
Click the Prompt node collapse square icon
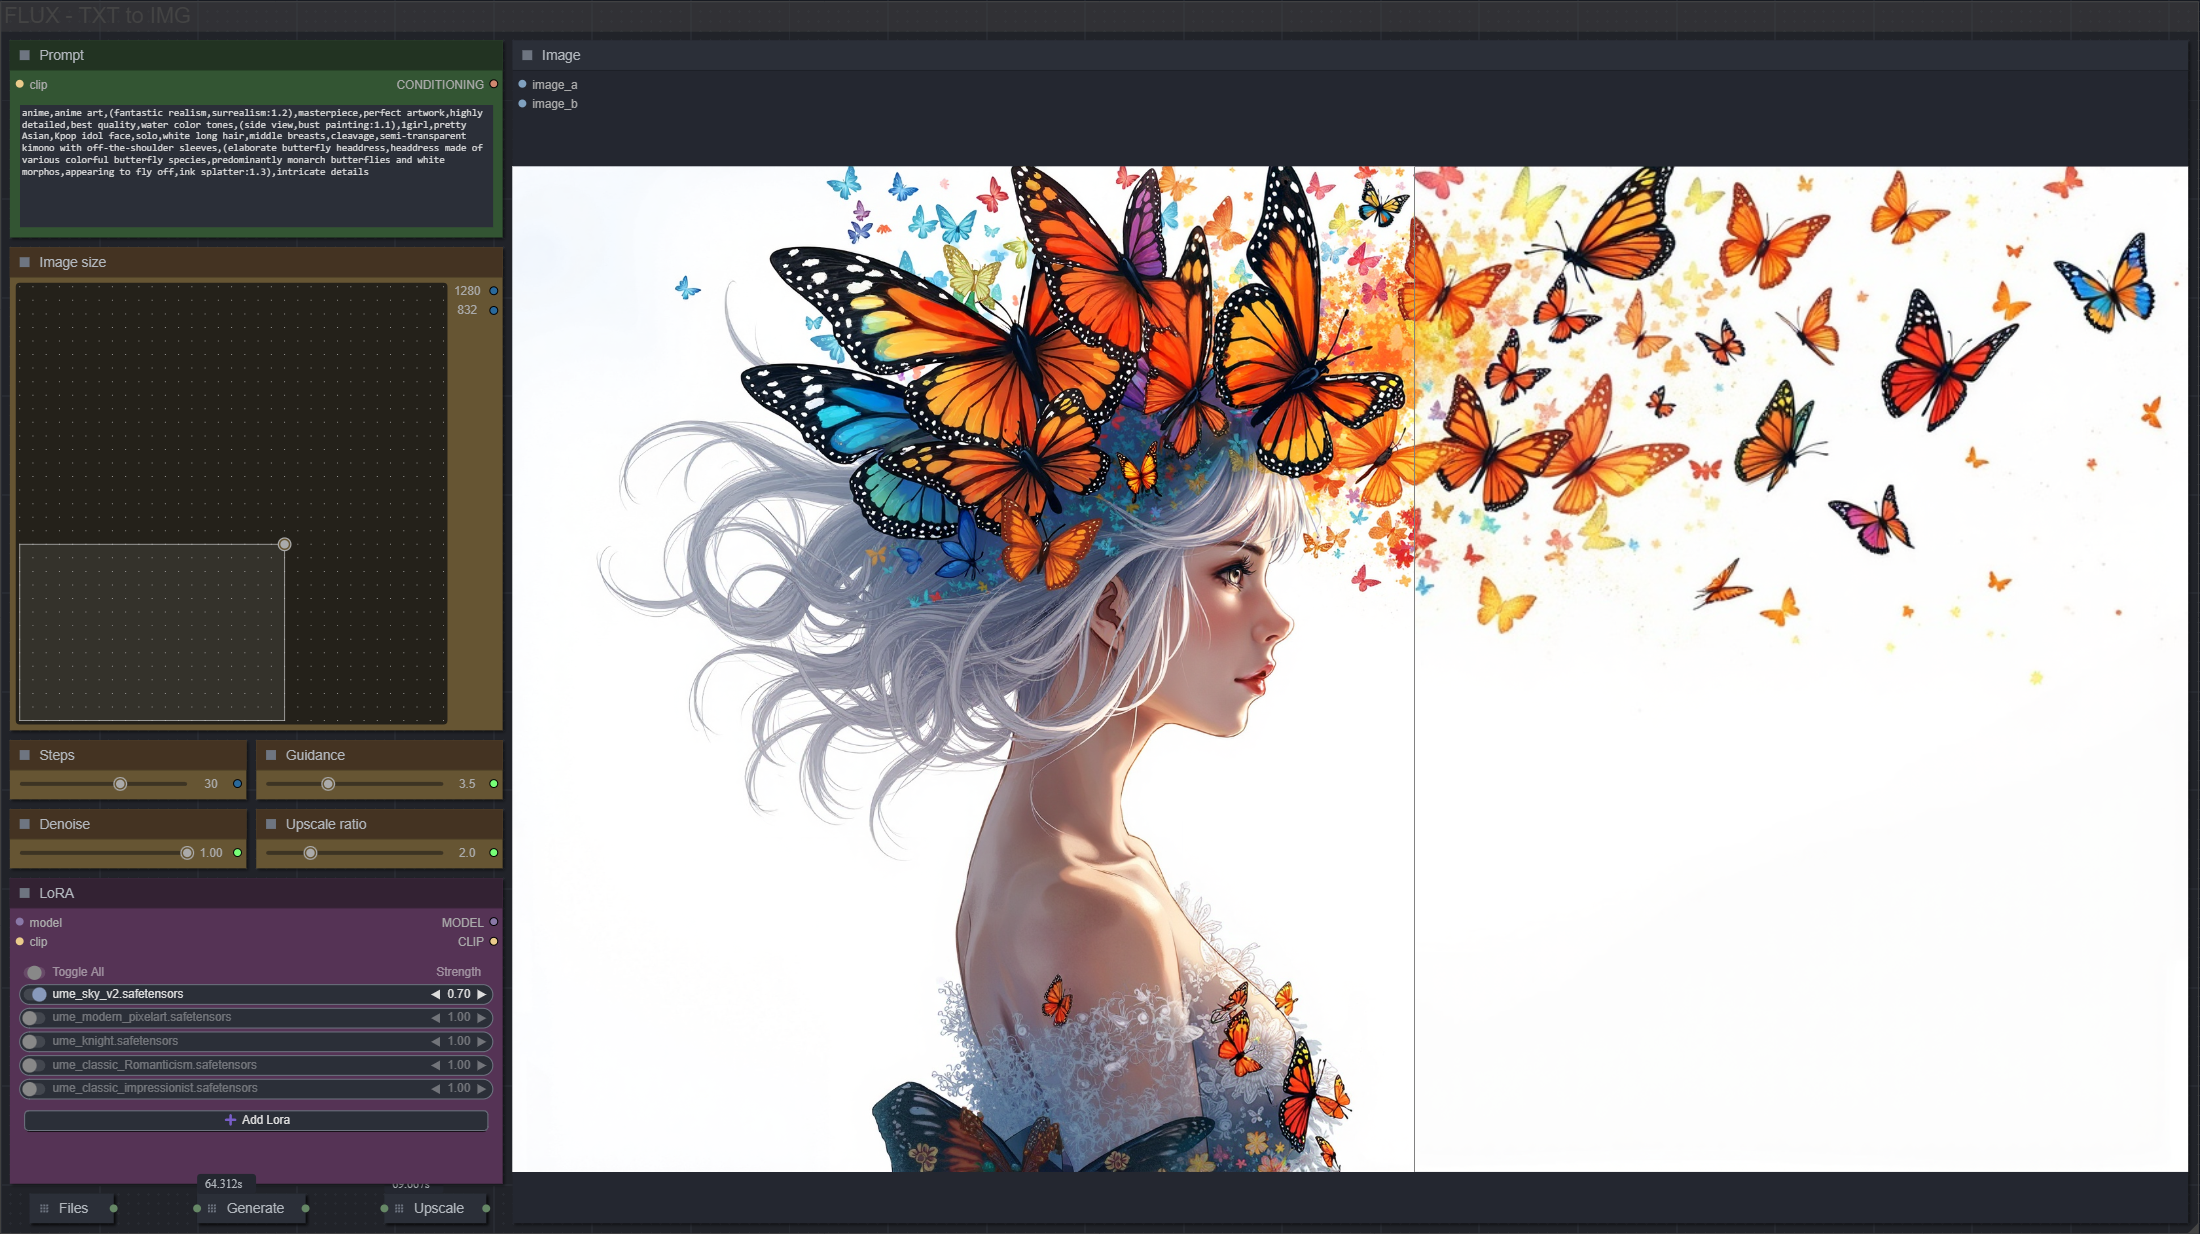[25, 55]
